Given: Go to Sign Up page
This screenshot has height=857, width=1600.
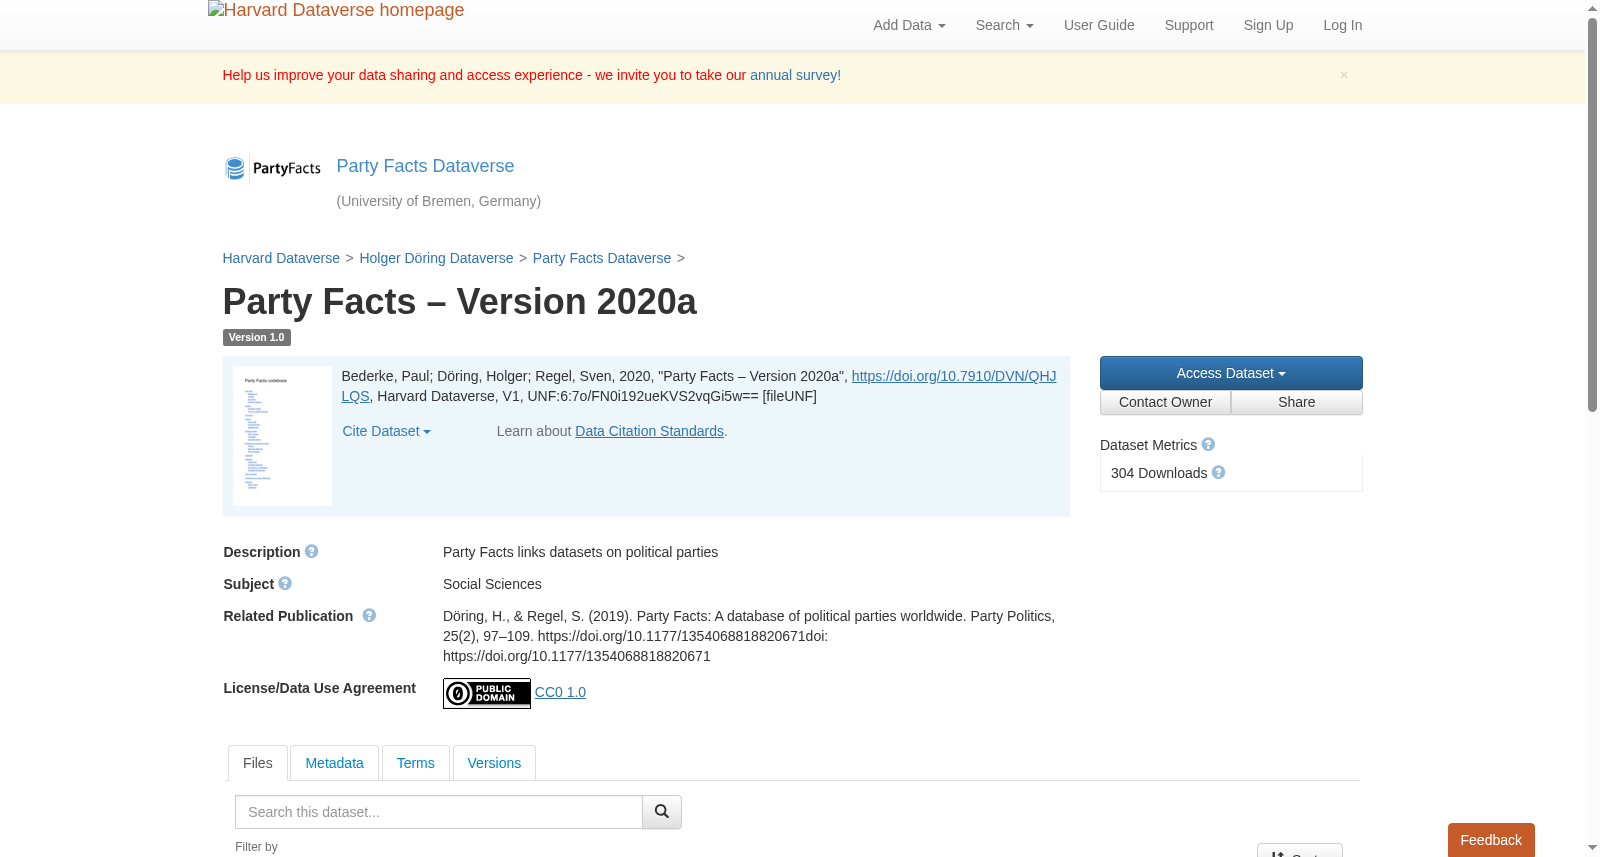Looking at the screenshot, I should point(1268,25).
